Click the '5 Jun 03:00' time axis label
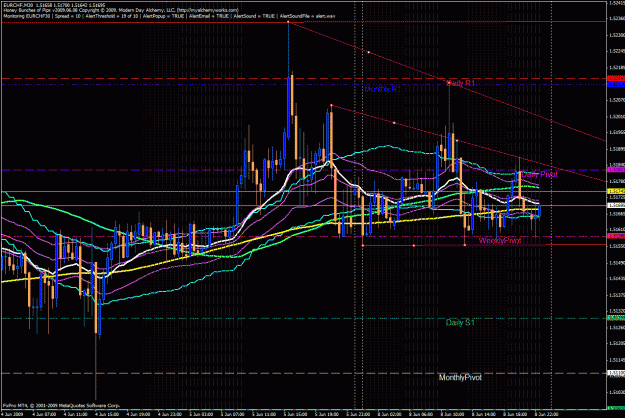Image resolution: width=625 pixels, height=418 pixels. [201, 414]
